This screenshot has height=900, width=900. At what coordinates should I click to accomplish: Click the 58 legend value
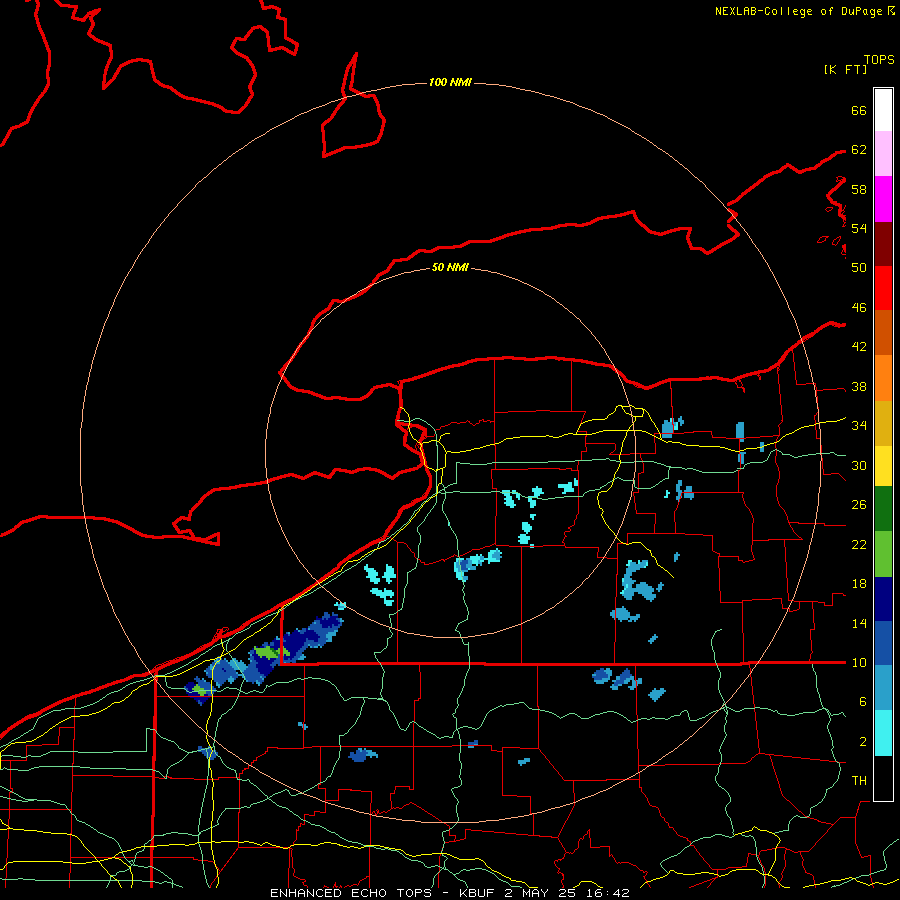tap(859, 189)
